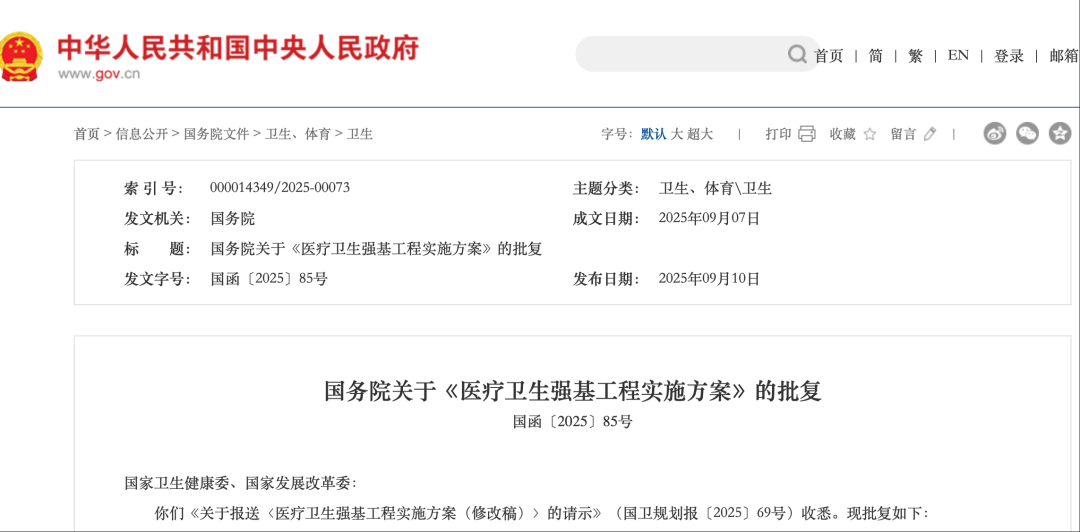Click the national emblem logo
Image resolution: width=1080 pixels, height=532 pixels.
tap(22, 56)
